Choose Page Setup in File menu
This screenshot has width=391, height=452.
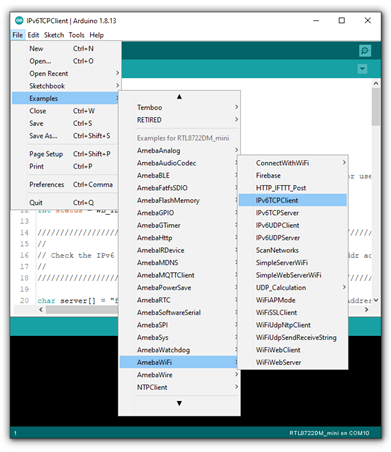click(65, 154)
